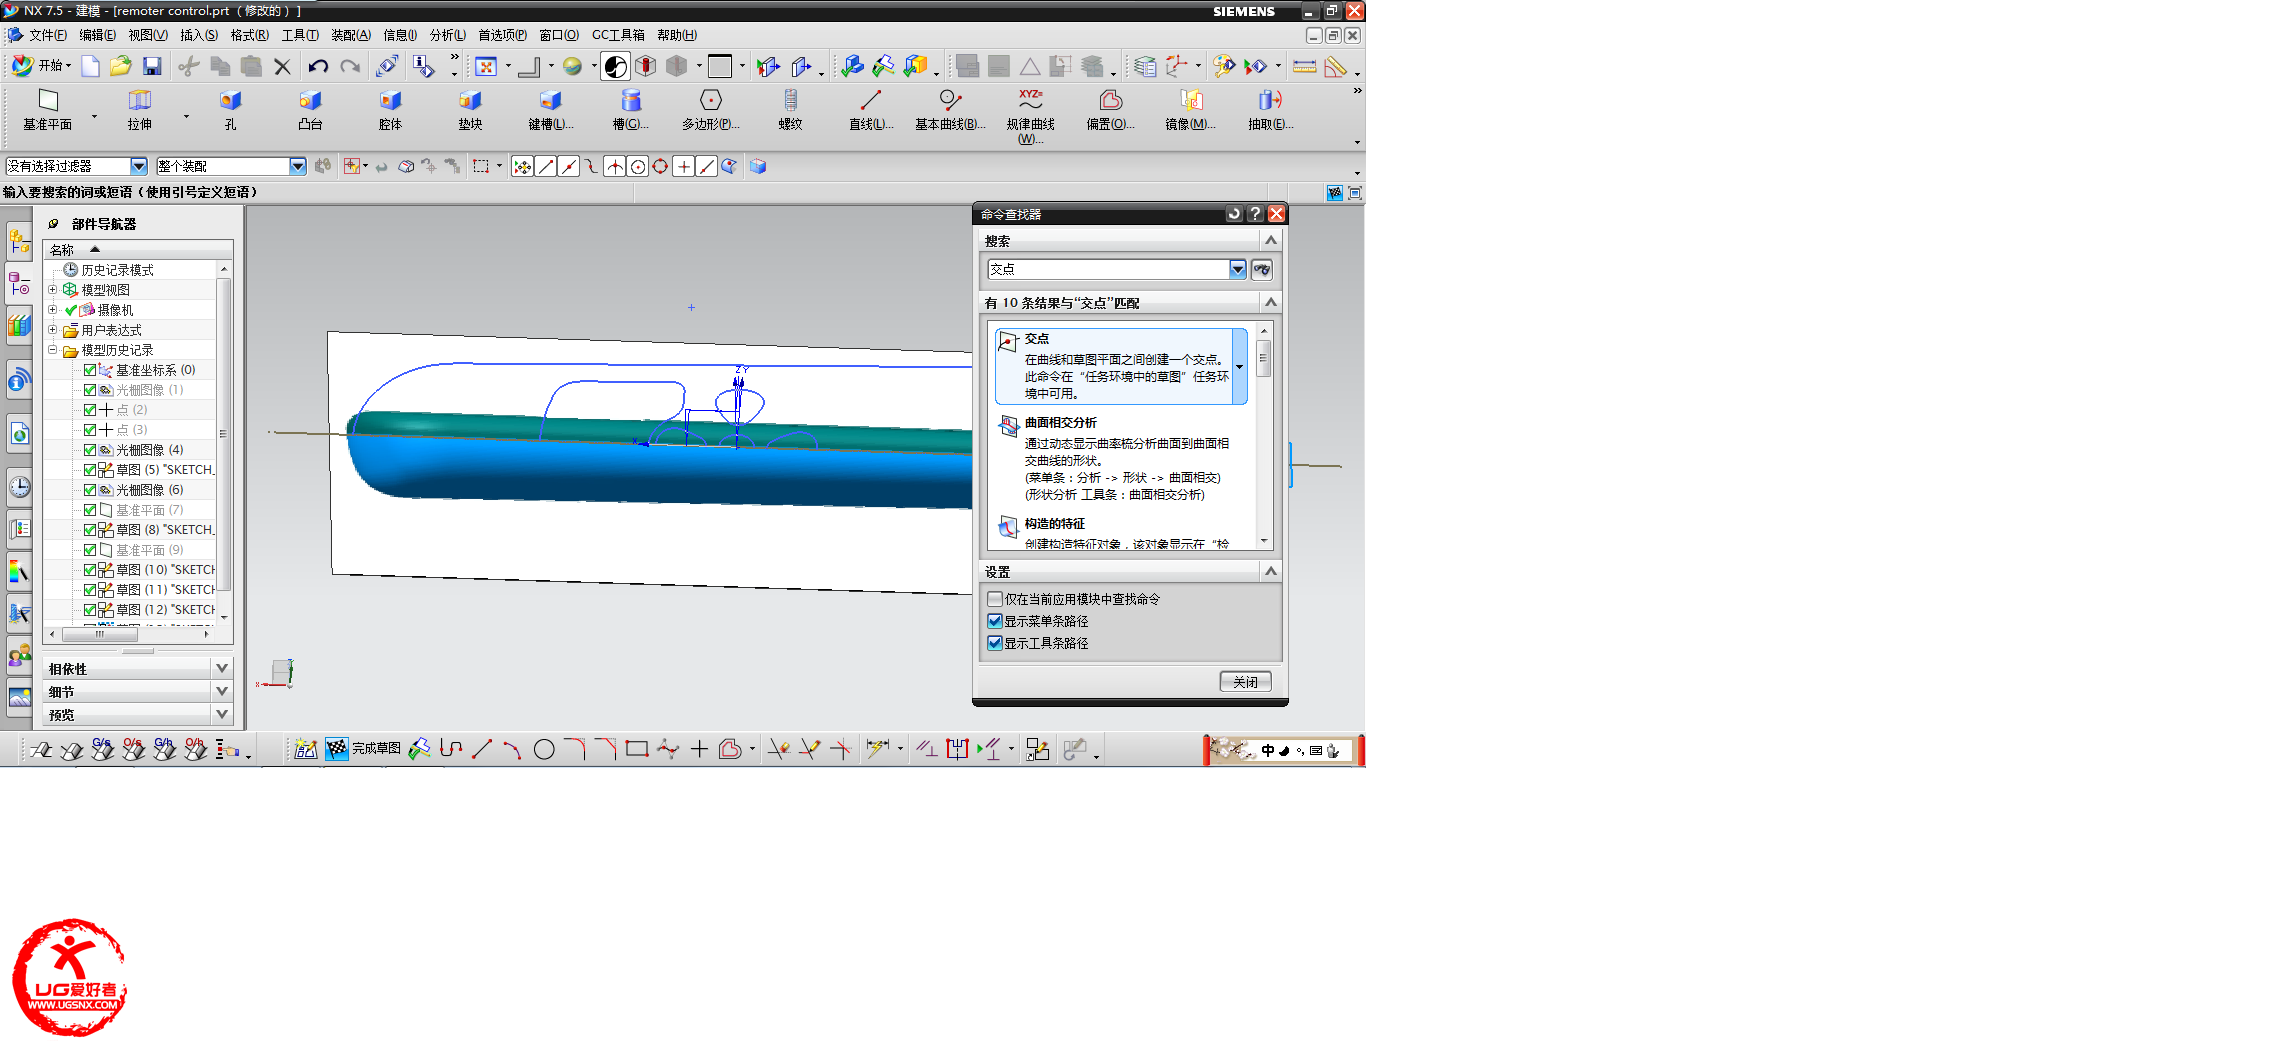This screenshot has width=2280, height=1046.
Task: Click the reset icon in Command Finder title bar
Action: coord(1234,214)
